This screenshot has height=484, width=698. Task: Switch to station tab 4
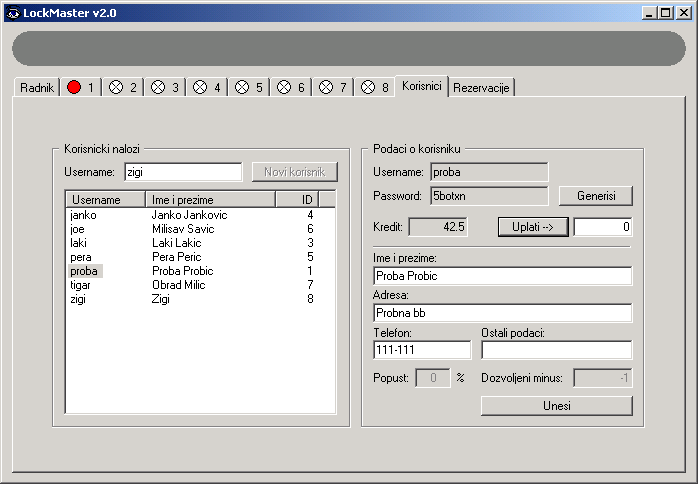pyautogui.click(x=207, y=87)
